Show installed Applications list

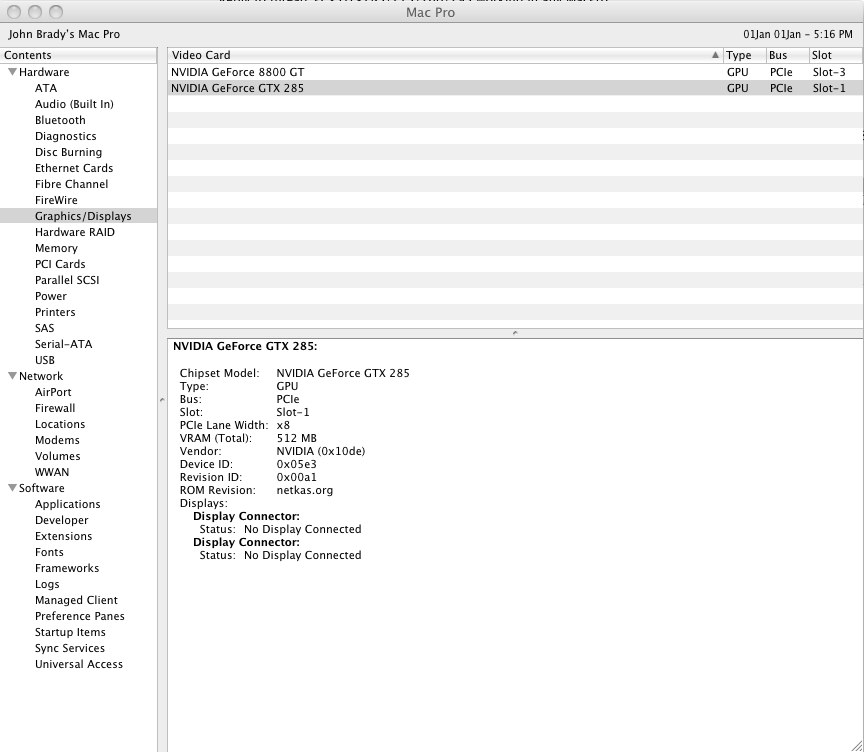67,504
